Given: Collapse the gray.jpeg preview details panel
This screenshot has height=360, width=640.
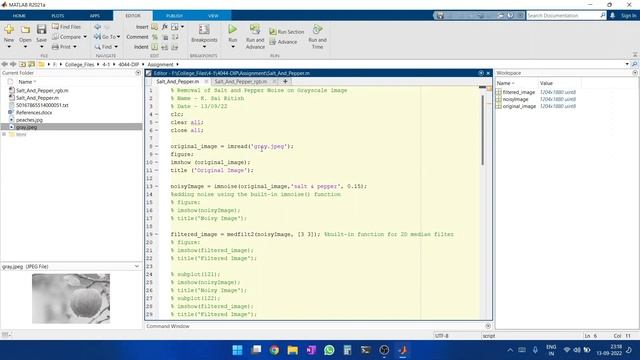Looking at the screenshot, I should [137, 267].
